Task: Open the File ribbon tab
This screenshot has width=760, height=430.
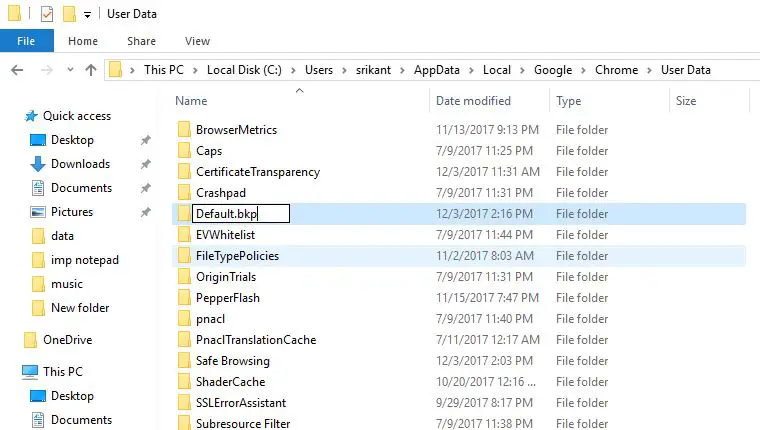Action: click(x=27, y=41)
